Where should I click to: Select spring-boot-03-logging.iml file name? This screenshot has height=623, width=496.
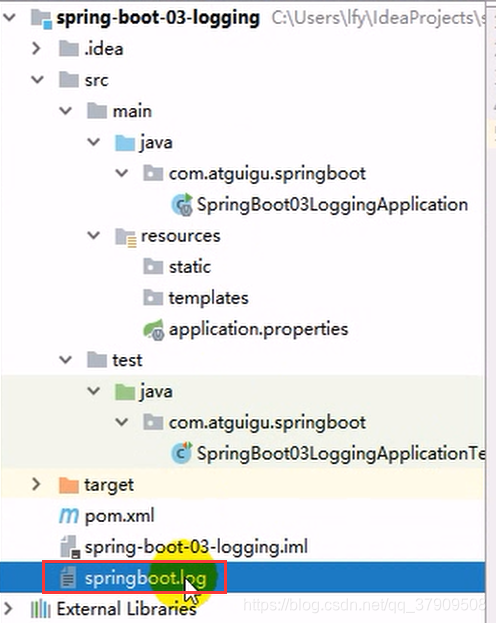(196, 548)
